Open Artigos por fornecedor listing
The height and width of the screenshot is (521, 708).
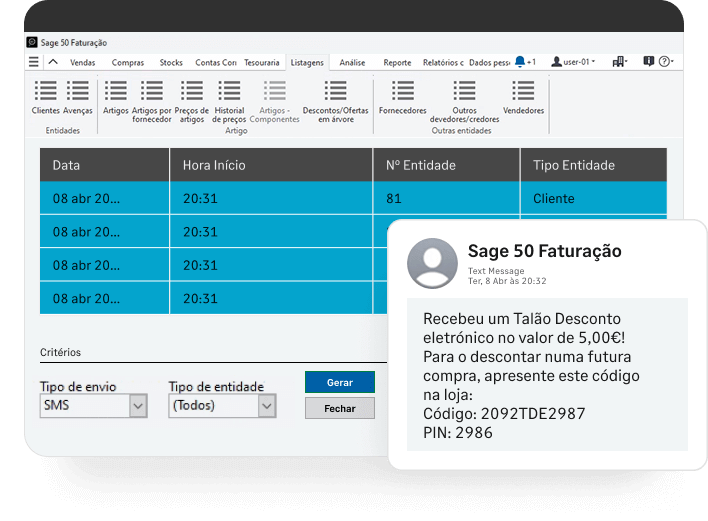[151, 92]
